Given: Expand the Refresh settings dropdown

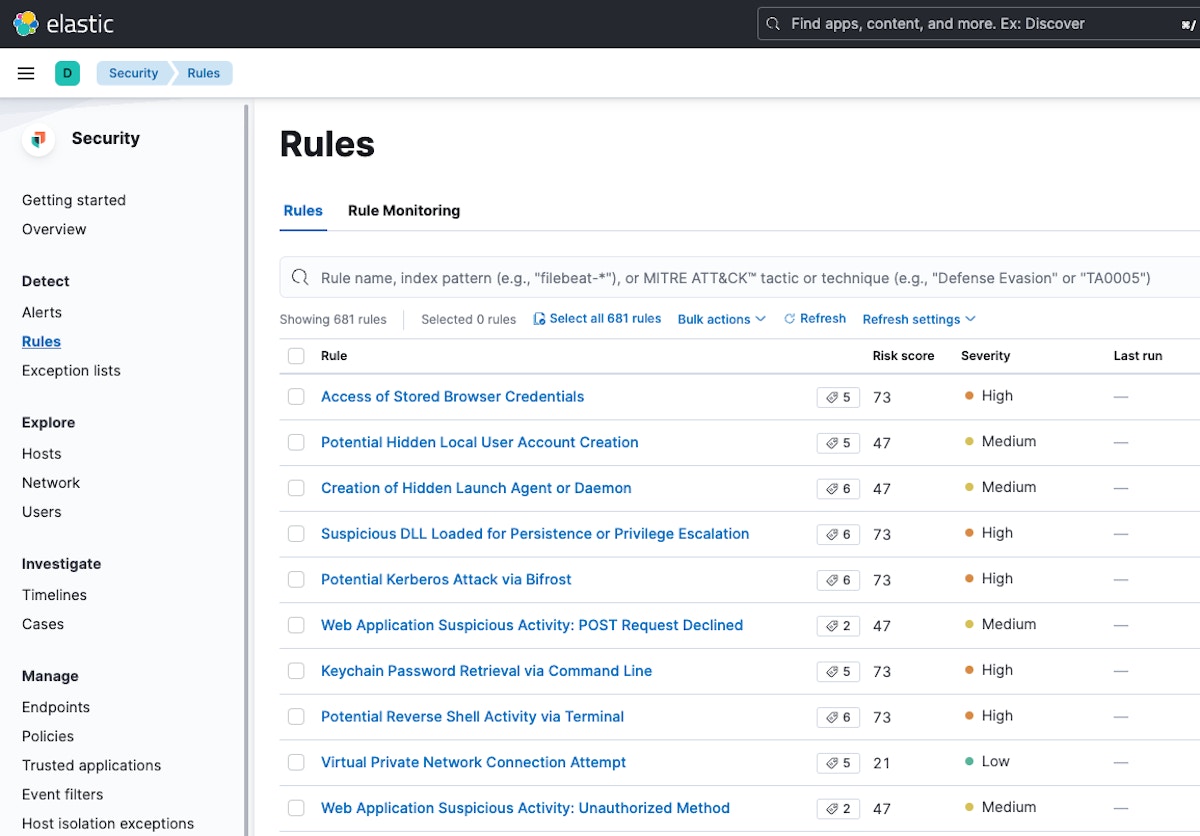Looking at the screenshot, I should [x=918, y=319].
